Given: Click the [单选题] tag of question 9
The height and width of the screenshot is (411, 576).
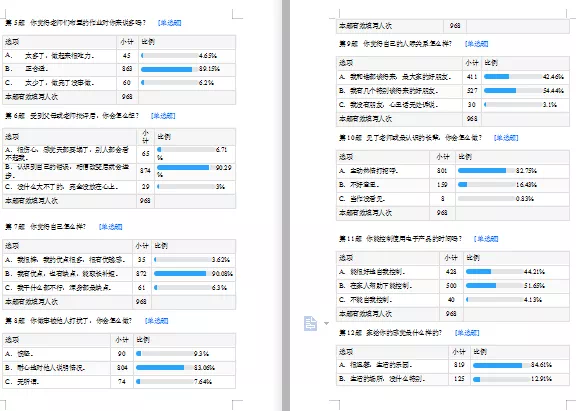Looking at the screenshot, I should pyautogui.click(x=477, y=44).
